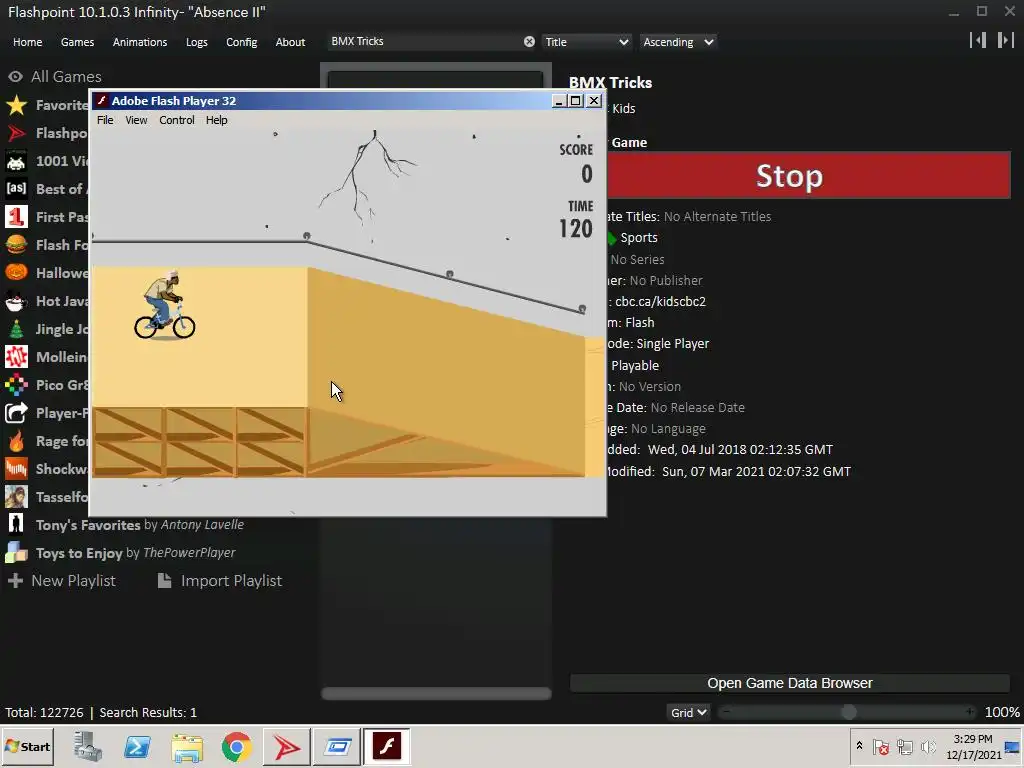Image resolution: width=1024 pixels, height=768 pixels.
Task: Switch to the Animations tab
Action: [x=140, y=42]
